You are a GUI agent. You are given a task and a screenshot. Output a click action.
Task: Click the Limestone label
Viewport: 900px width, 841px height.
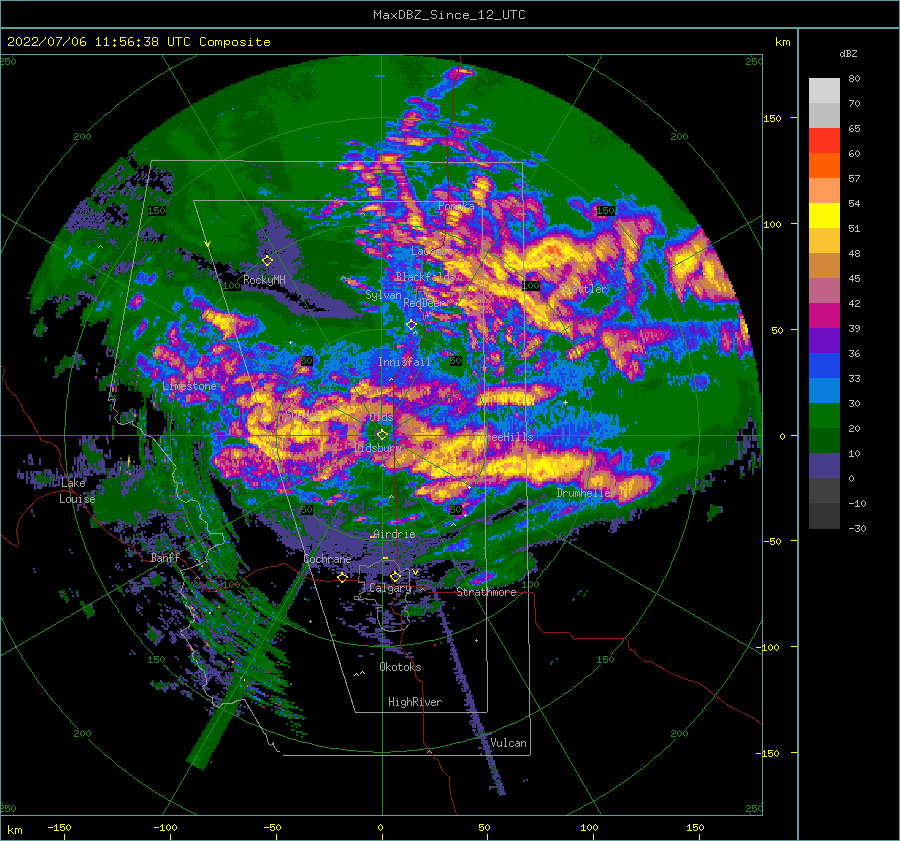pyautogui.click(x=189, y=386)
